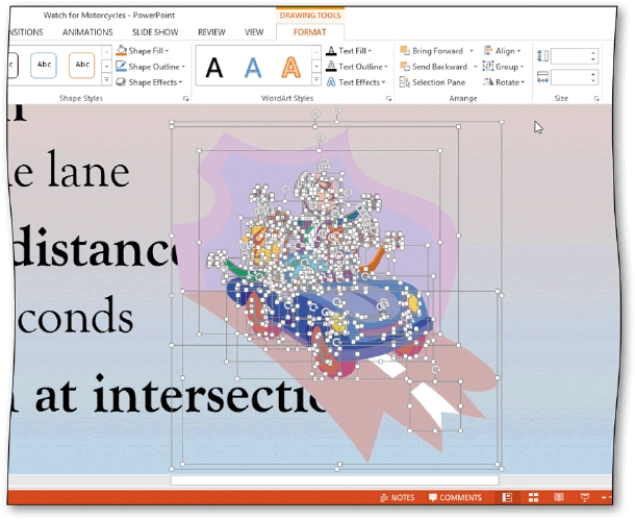Decrease Shape Width with down stepper

(593, 81)
